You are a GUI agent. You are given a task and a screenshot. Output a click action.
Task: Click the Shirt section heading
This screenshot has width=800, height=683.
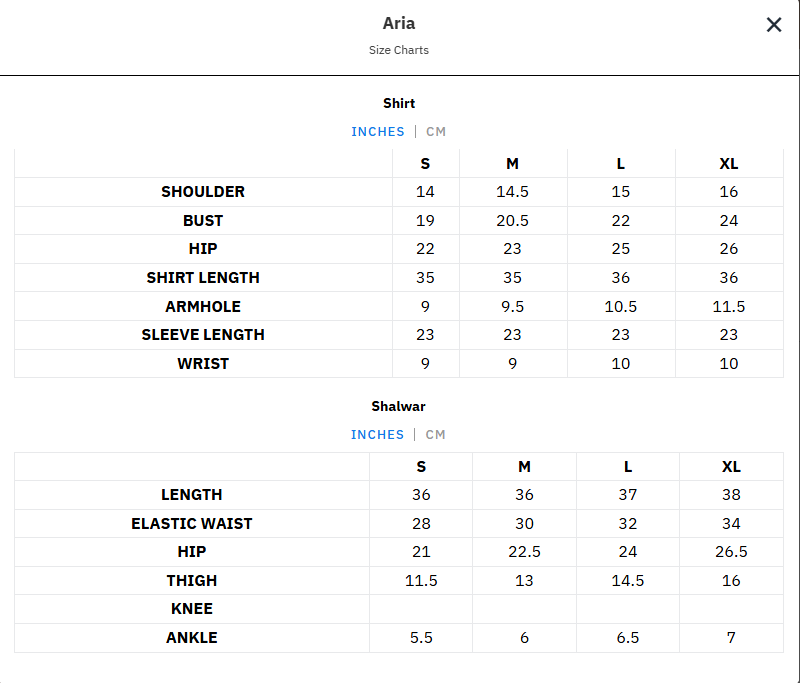tap(399, 104)
